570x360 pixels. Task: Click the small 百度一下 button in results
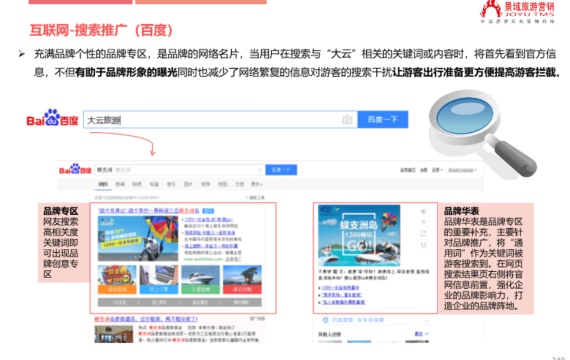[281, 170]
